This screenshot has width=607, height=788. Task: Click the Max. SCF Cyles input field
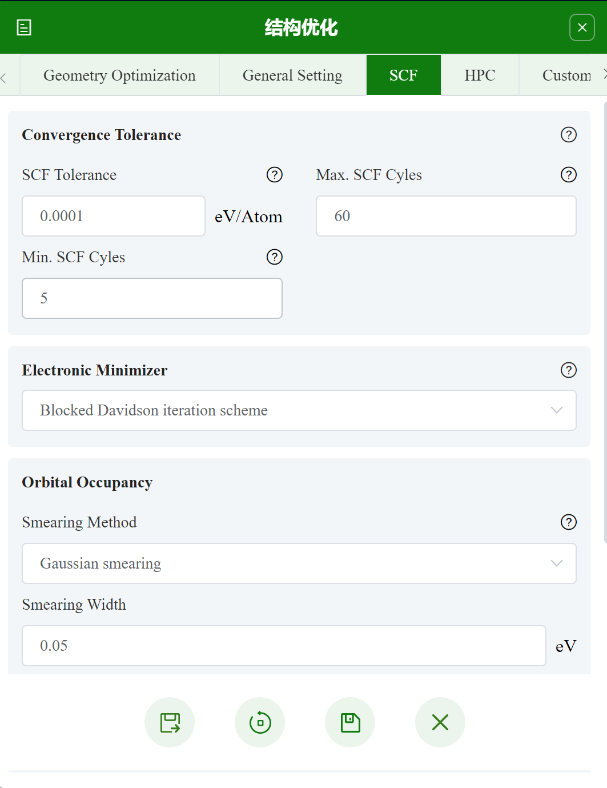click(446, 216)
